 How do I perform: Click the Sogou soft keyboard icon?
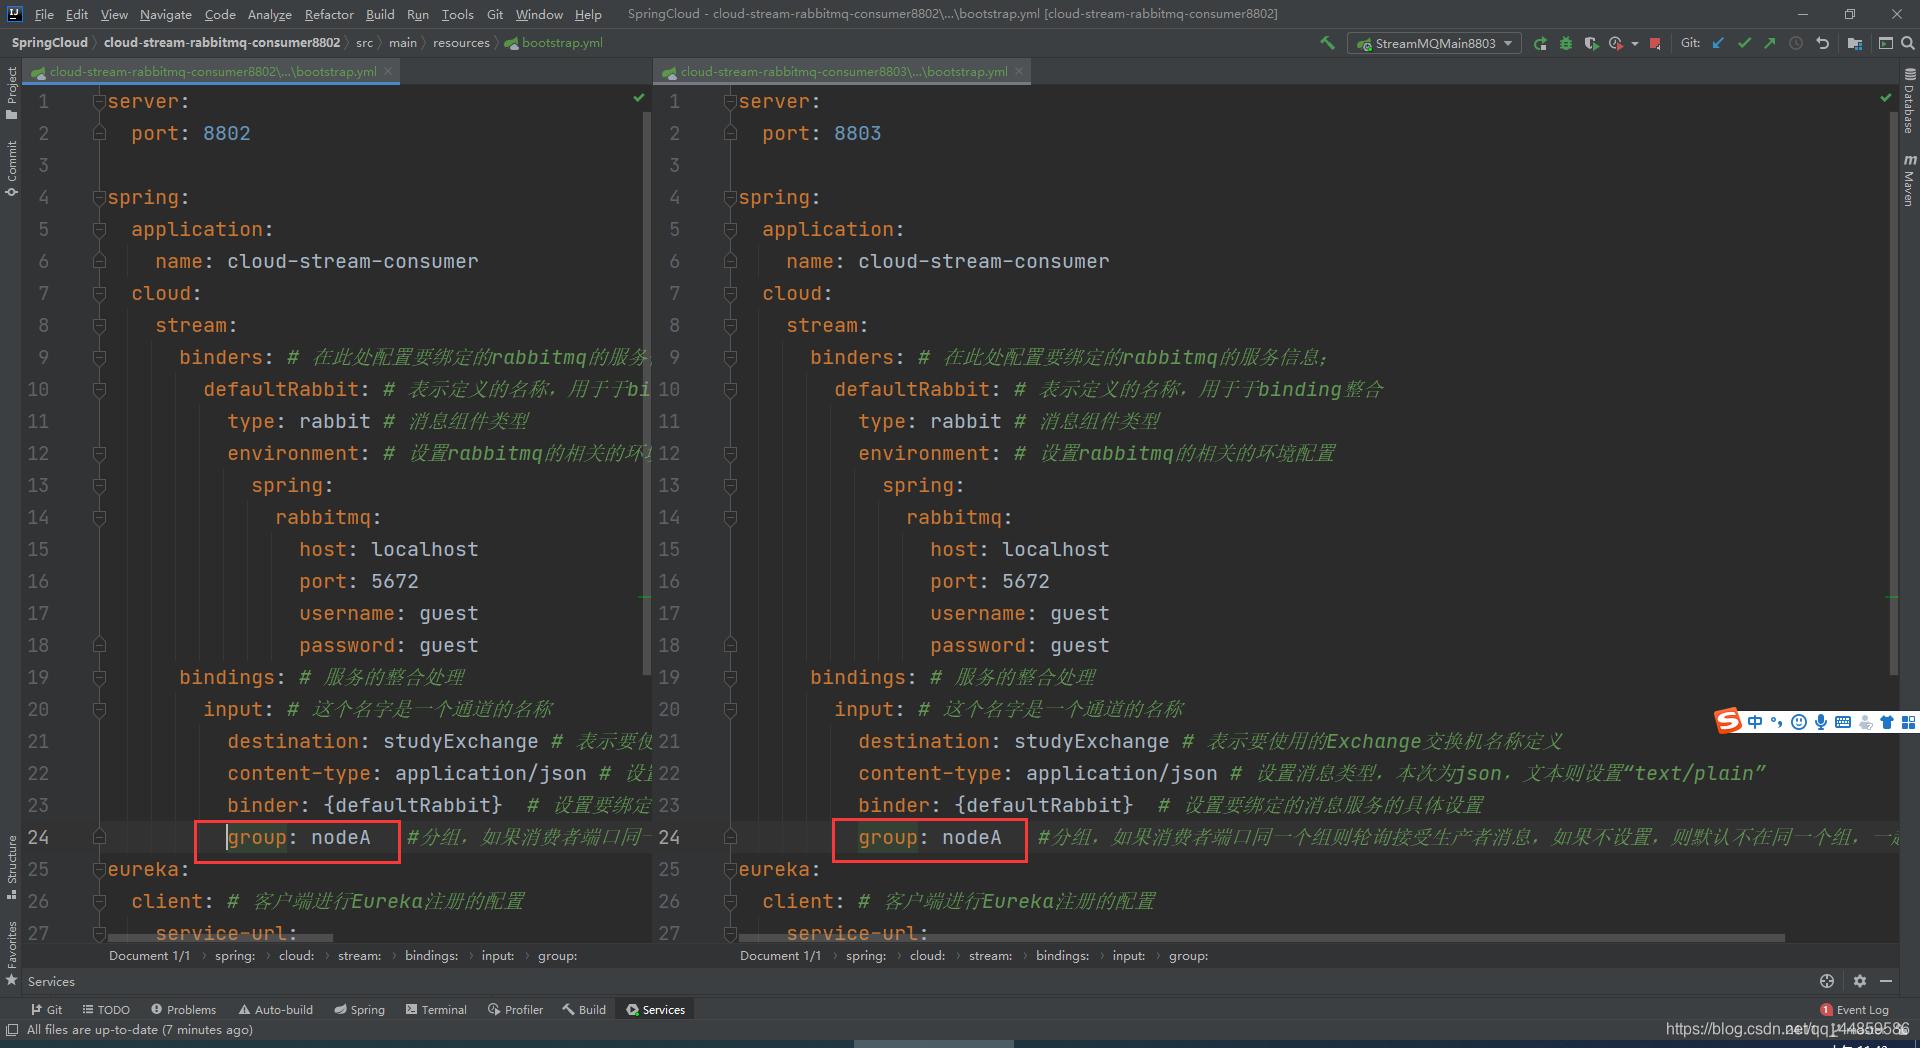tap(1843, 722)
